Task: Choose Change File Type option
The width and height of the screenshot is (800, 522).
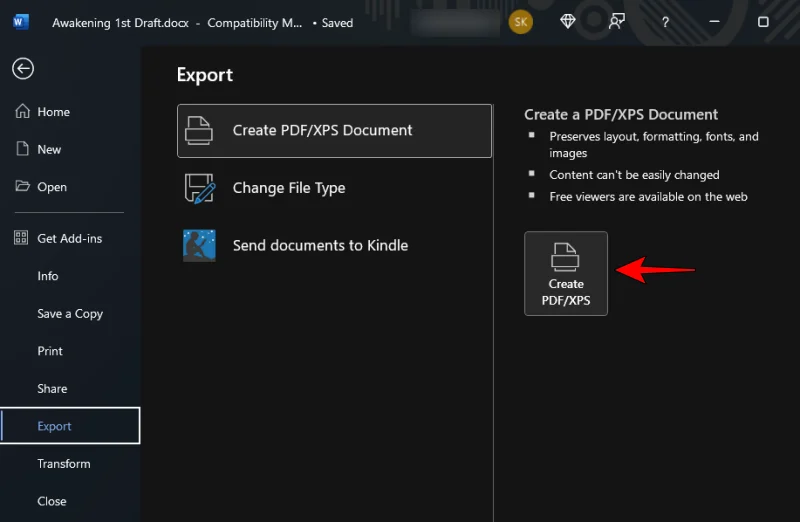Action: click(288, 188)
